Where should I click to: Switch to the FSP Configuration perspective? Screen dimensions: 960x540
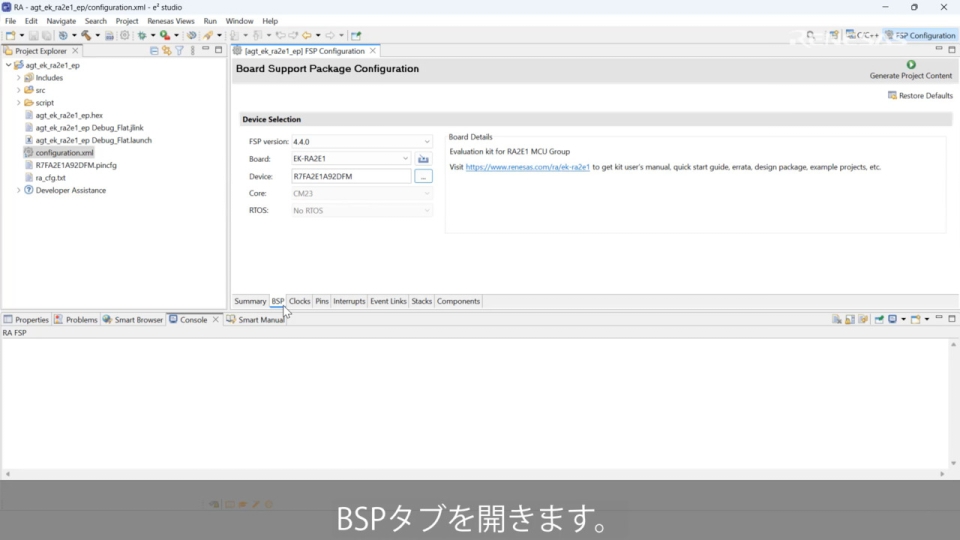(x=920, y=36)
